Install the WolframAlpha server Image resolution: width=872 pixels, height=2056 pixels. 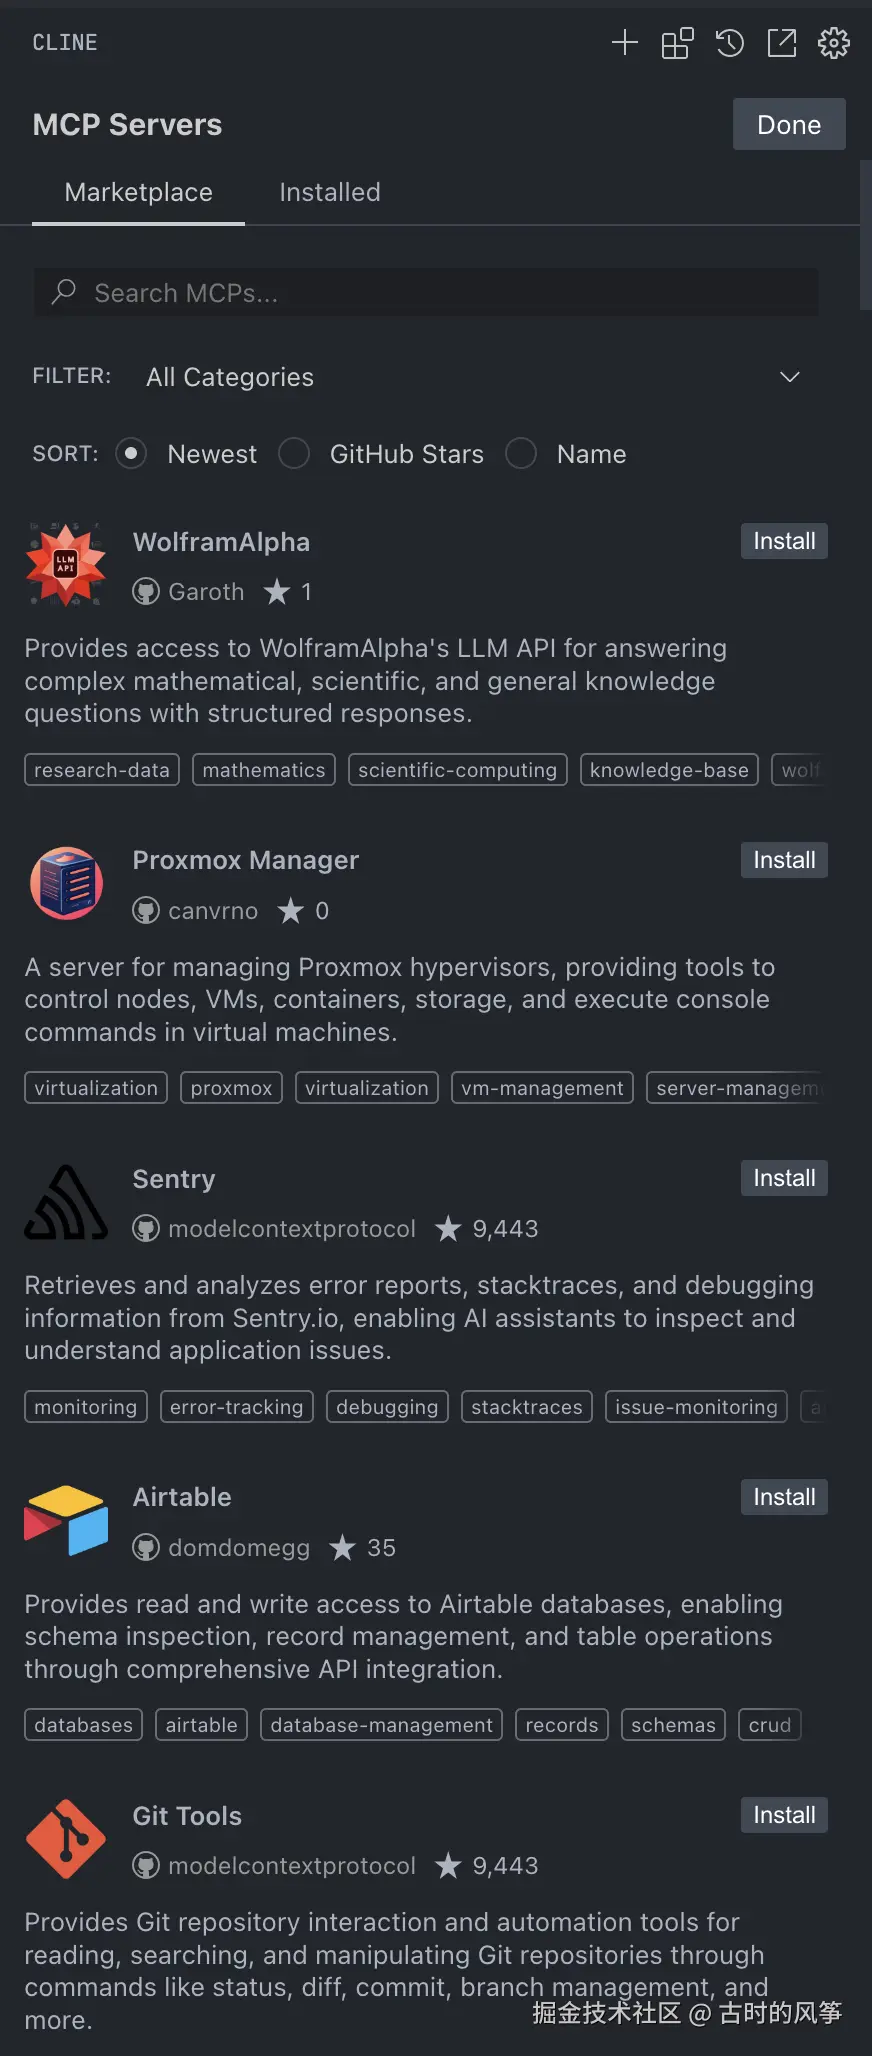783,541
